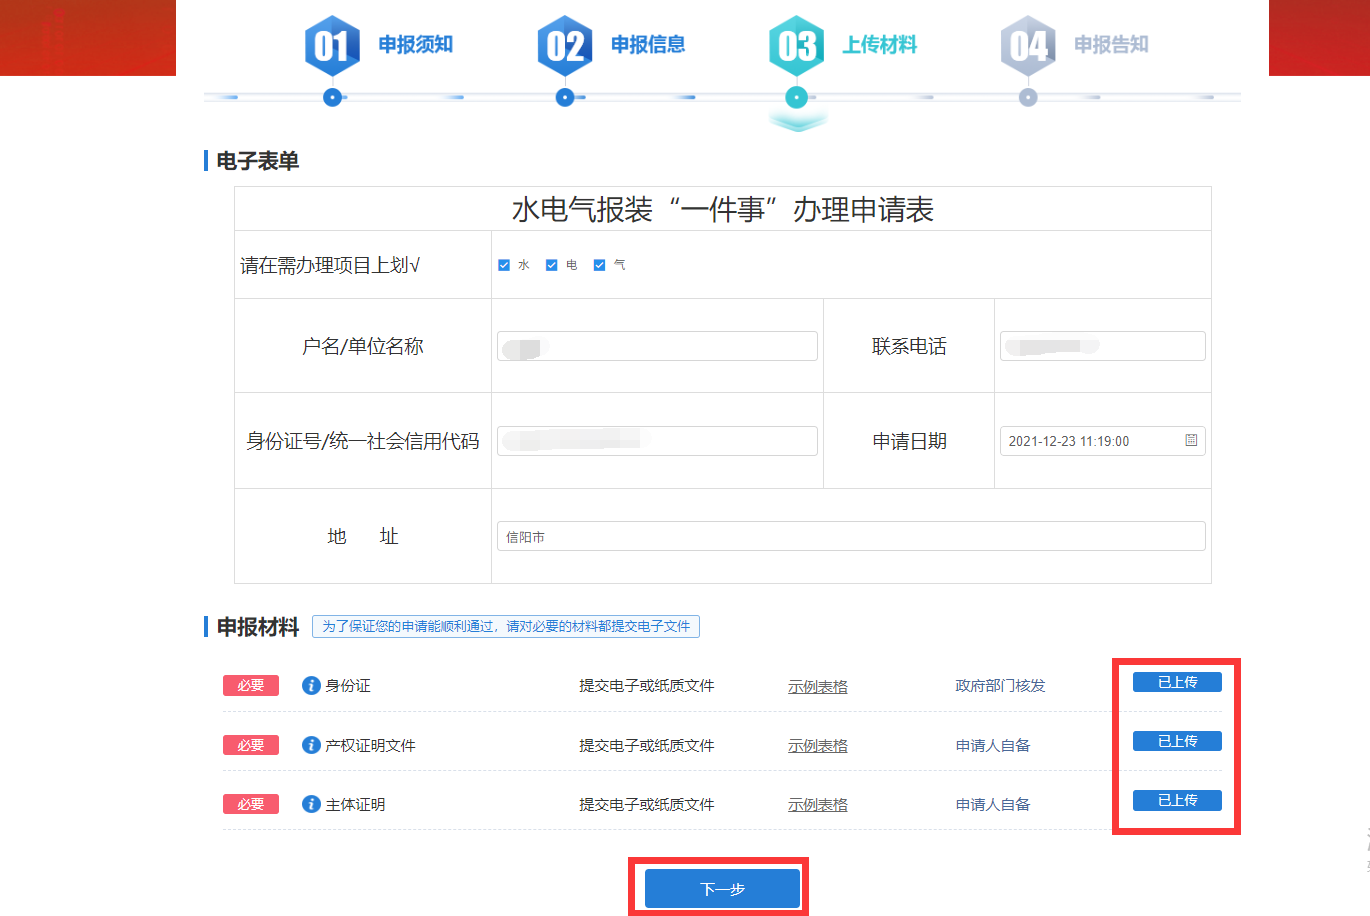Toggle the 电 checkbox
The image size is (1370, 916).
pos(551,265)
